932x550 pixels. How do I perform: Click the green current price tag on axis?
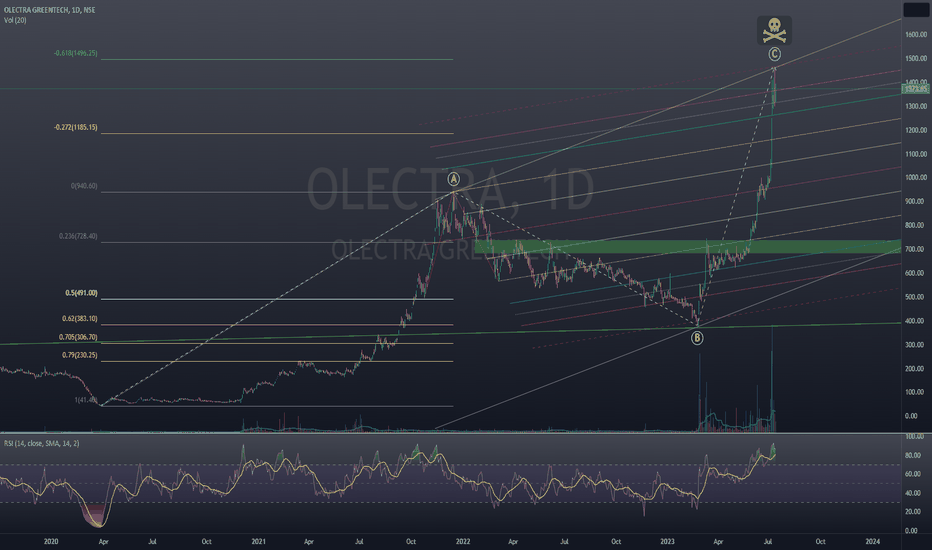pyautogui.click(x=916, y=89)
